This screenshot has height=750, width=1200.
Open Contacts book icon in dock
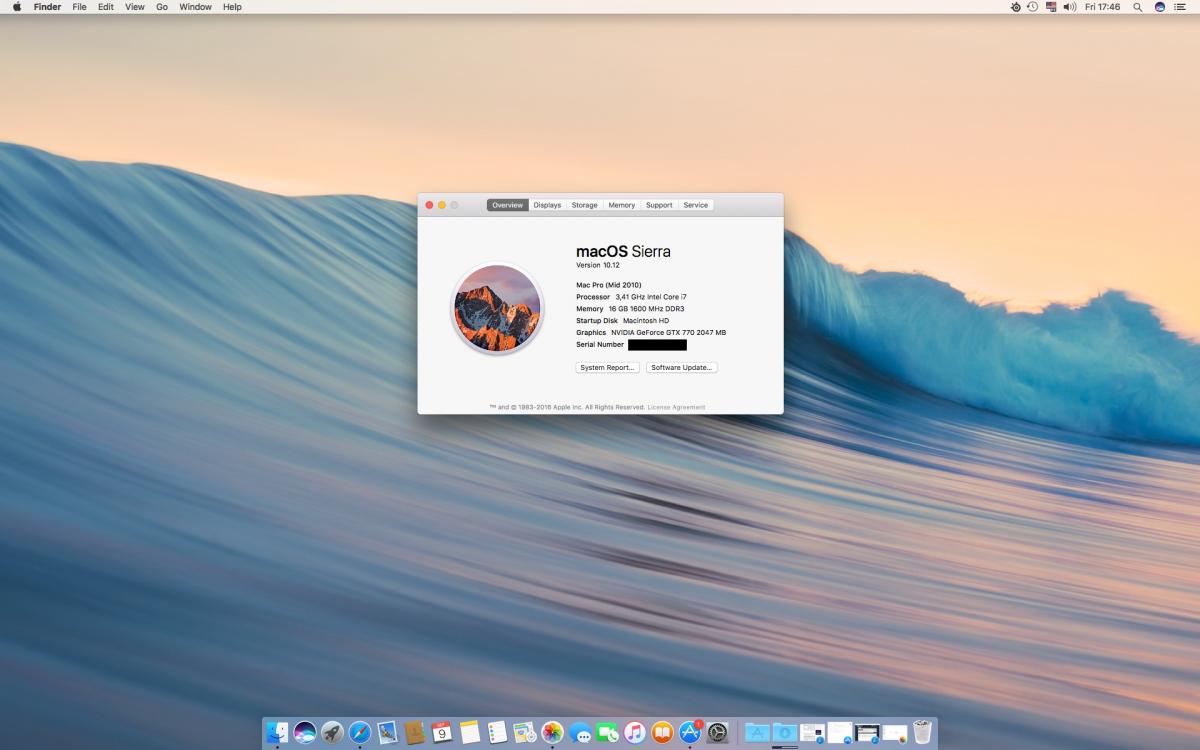[415, 733]
